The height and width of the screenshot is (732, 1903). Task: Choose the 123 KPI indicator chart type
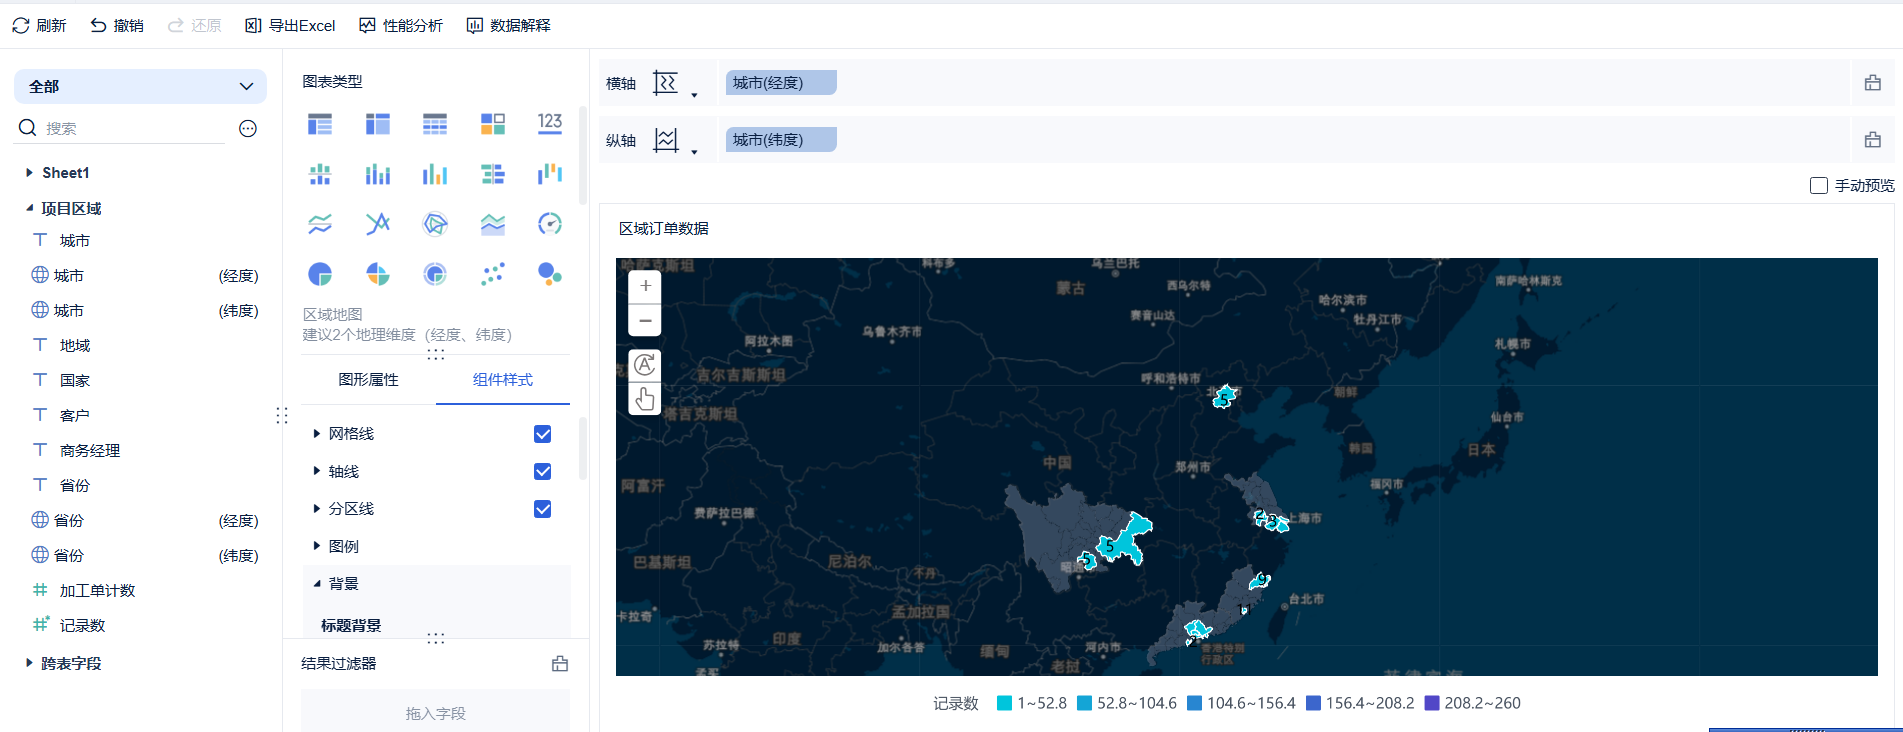tap(550, 123)
